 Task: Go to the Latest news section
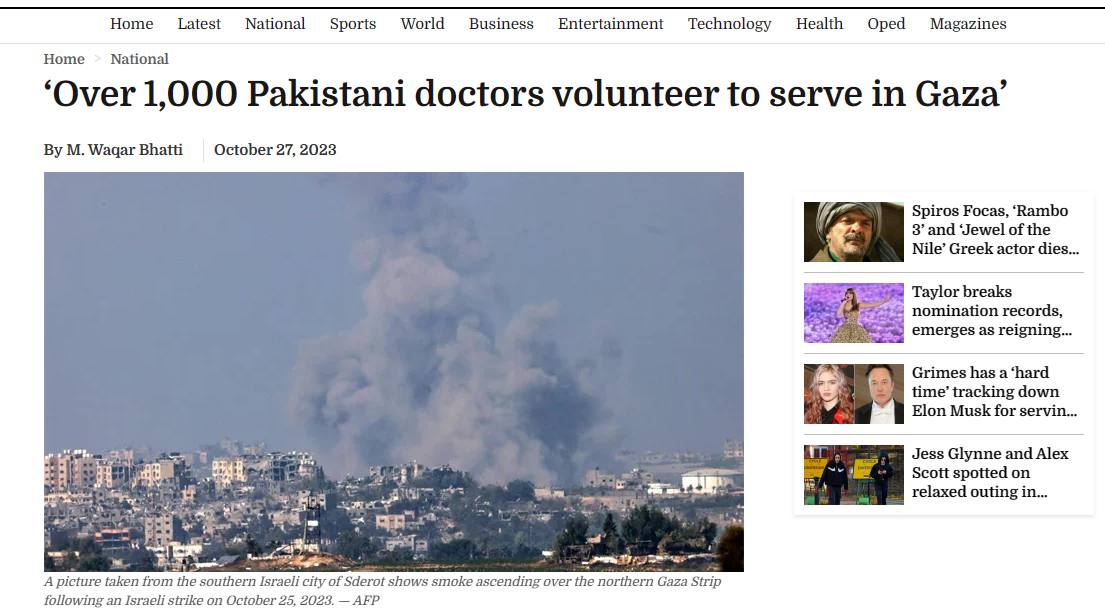[199, 24]
